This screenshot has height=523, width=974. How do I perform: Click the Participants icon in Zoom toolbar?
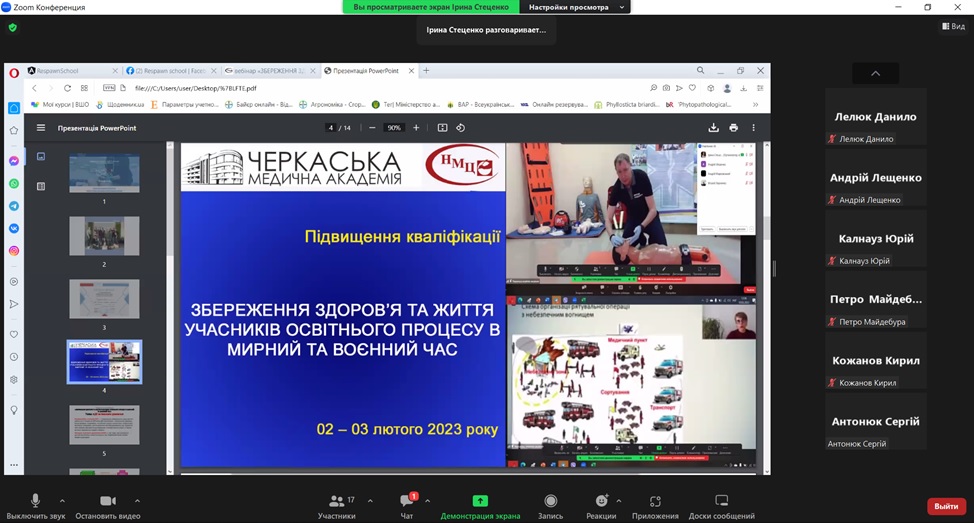click(x=336, y=501)
